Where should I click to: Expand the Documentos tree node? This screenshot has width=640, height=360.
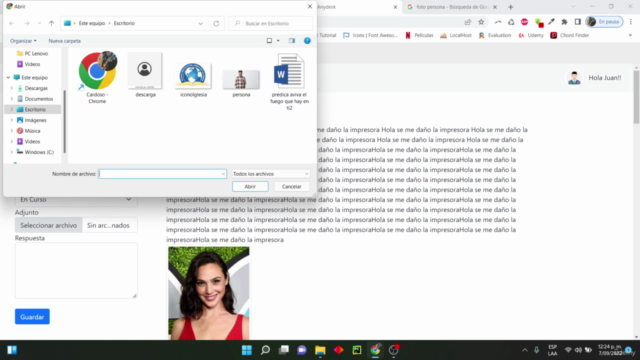click(x=12, y=99)
